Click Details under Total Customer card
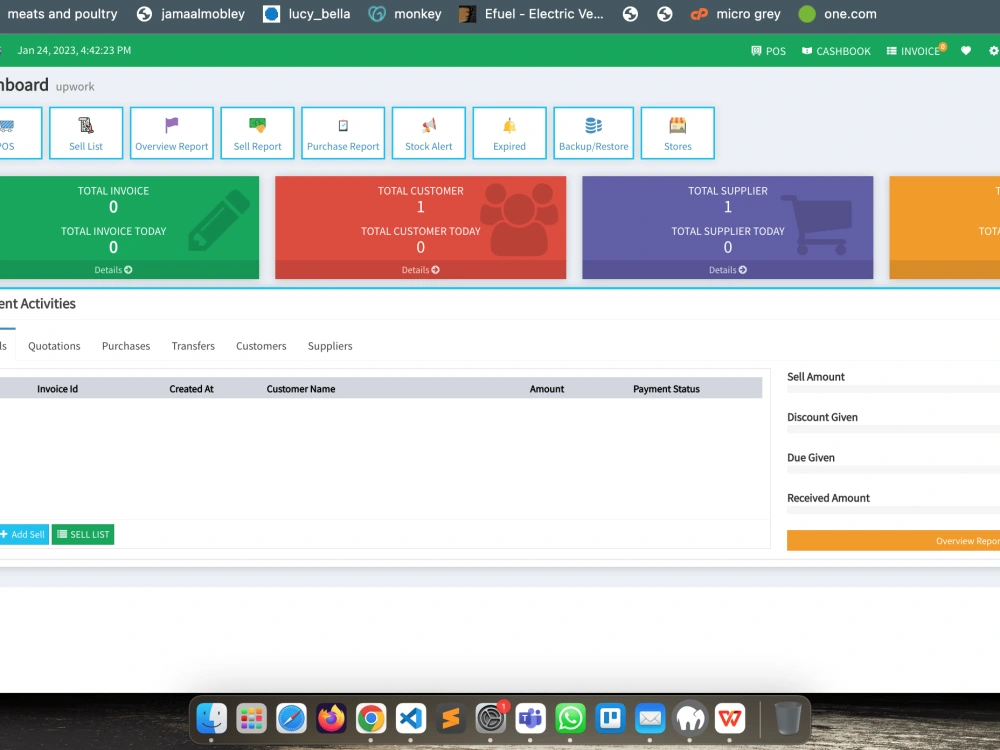 (x=420, y=270)
